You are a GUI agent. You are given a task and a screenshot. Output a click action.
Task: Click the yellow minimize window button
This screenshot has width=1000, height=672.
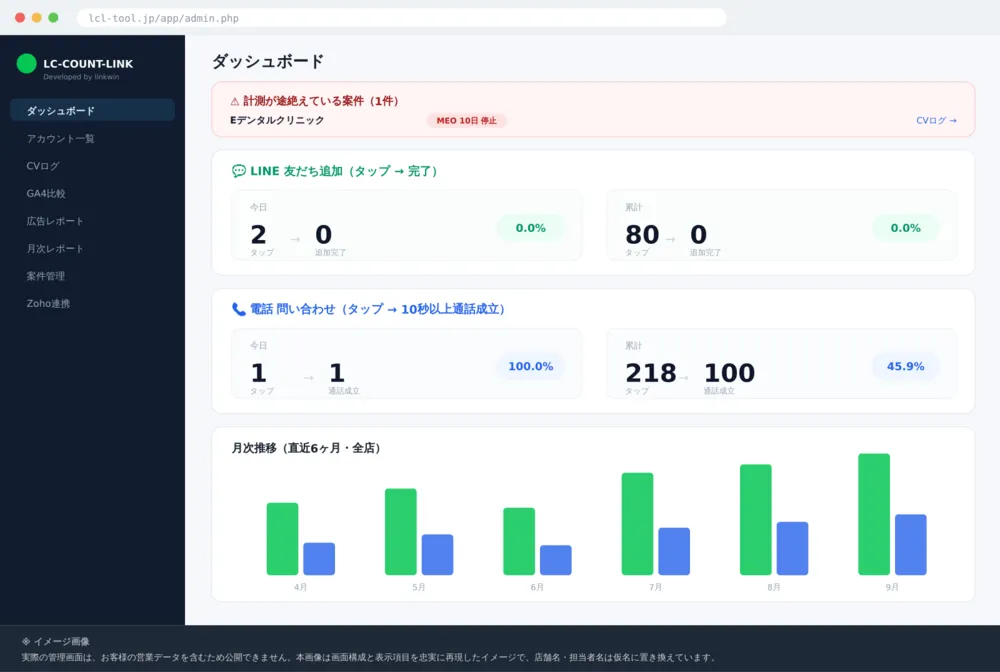(x=36, y=18)
